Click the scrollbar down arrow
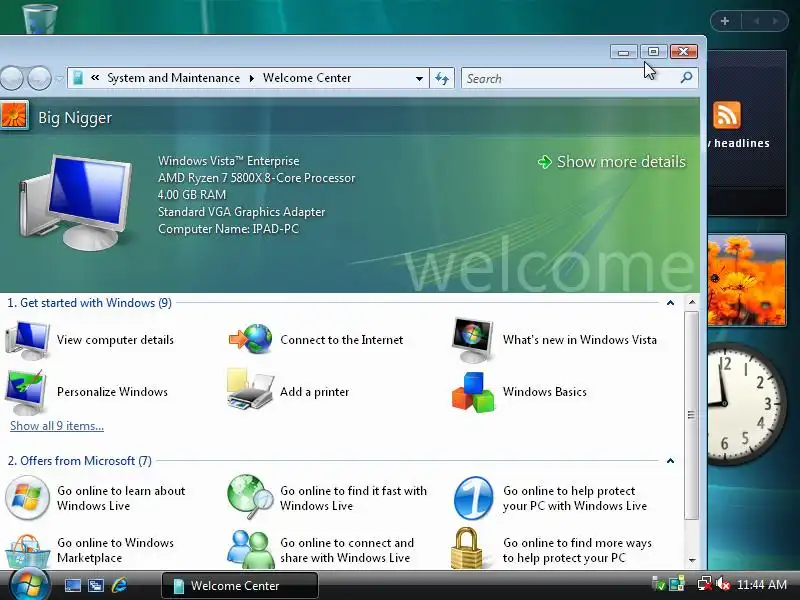 click(692, 560)
